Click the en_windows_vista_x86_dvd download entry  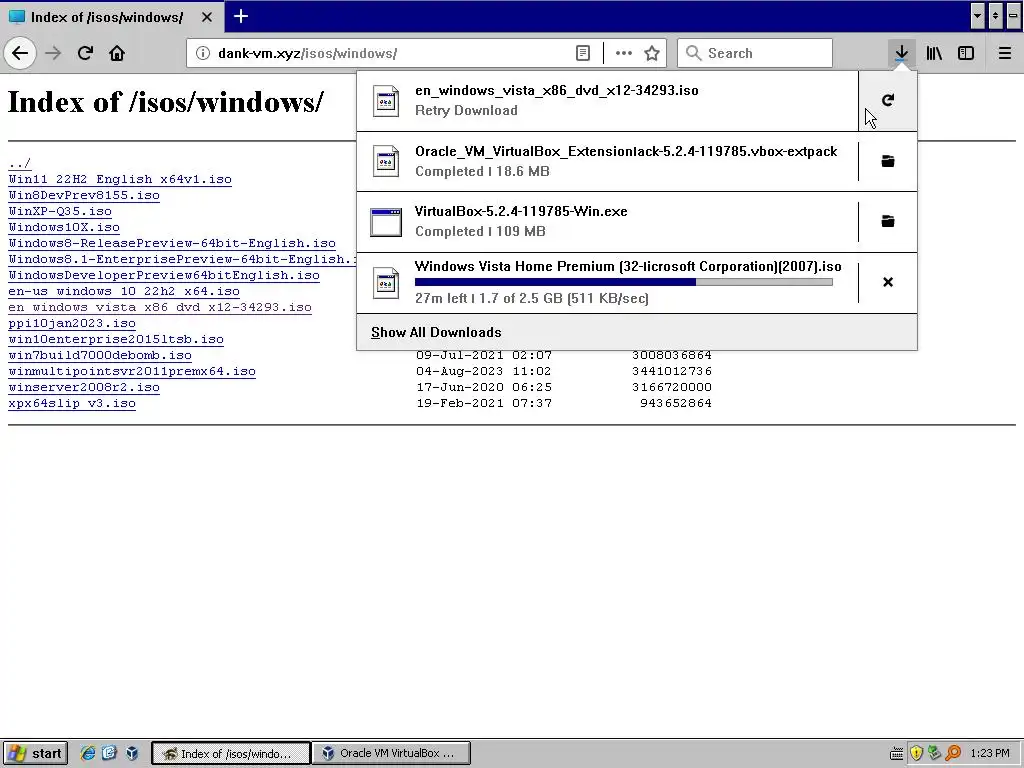coord(607,101)
